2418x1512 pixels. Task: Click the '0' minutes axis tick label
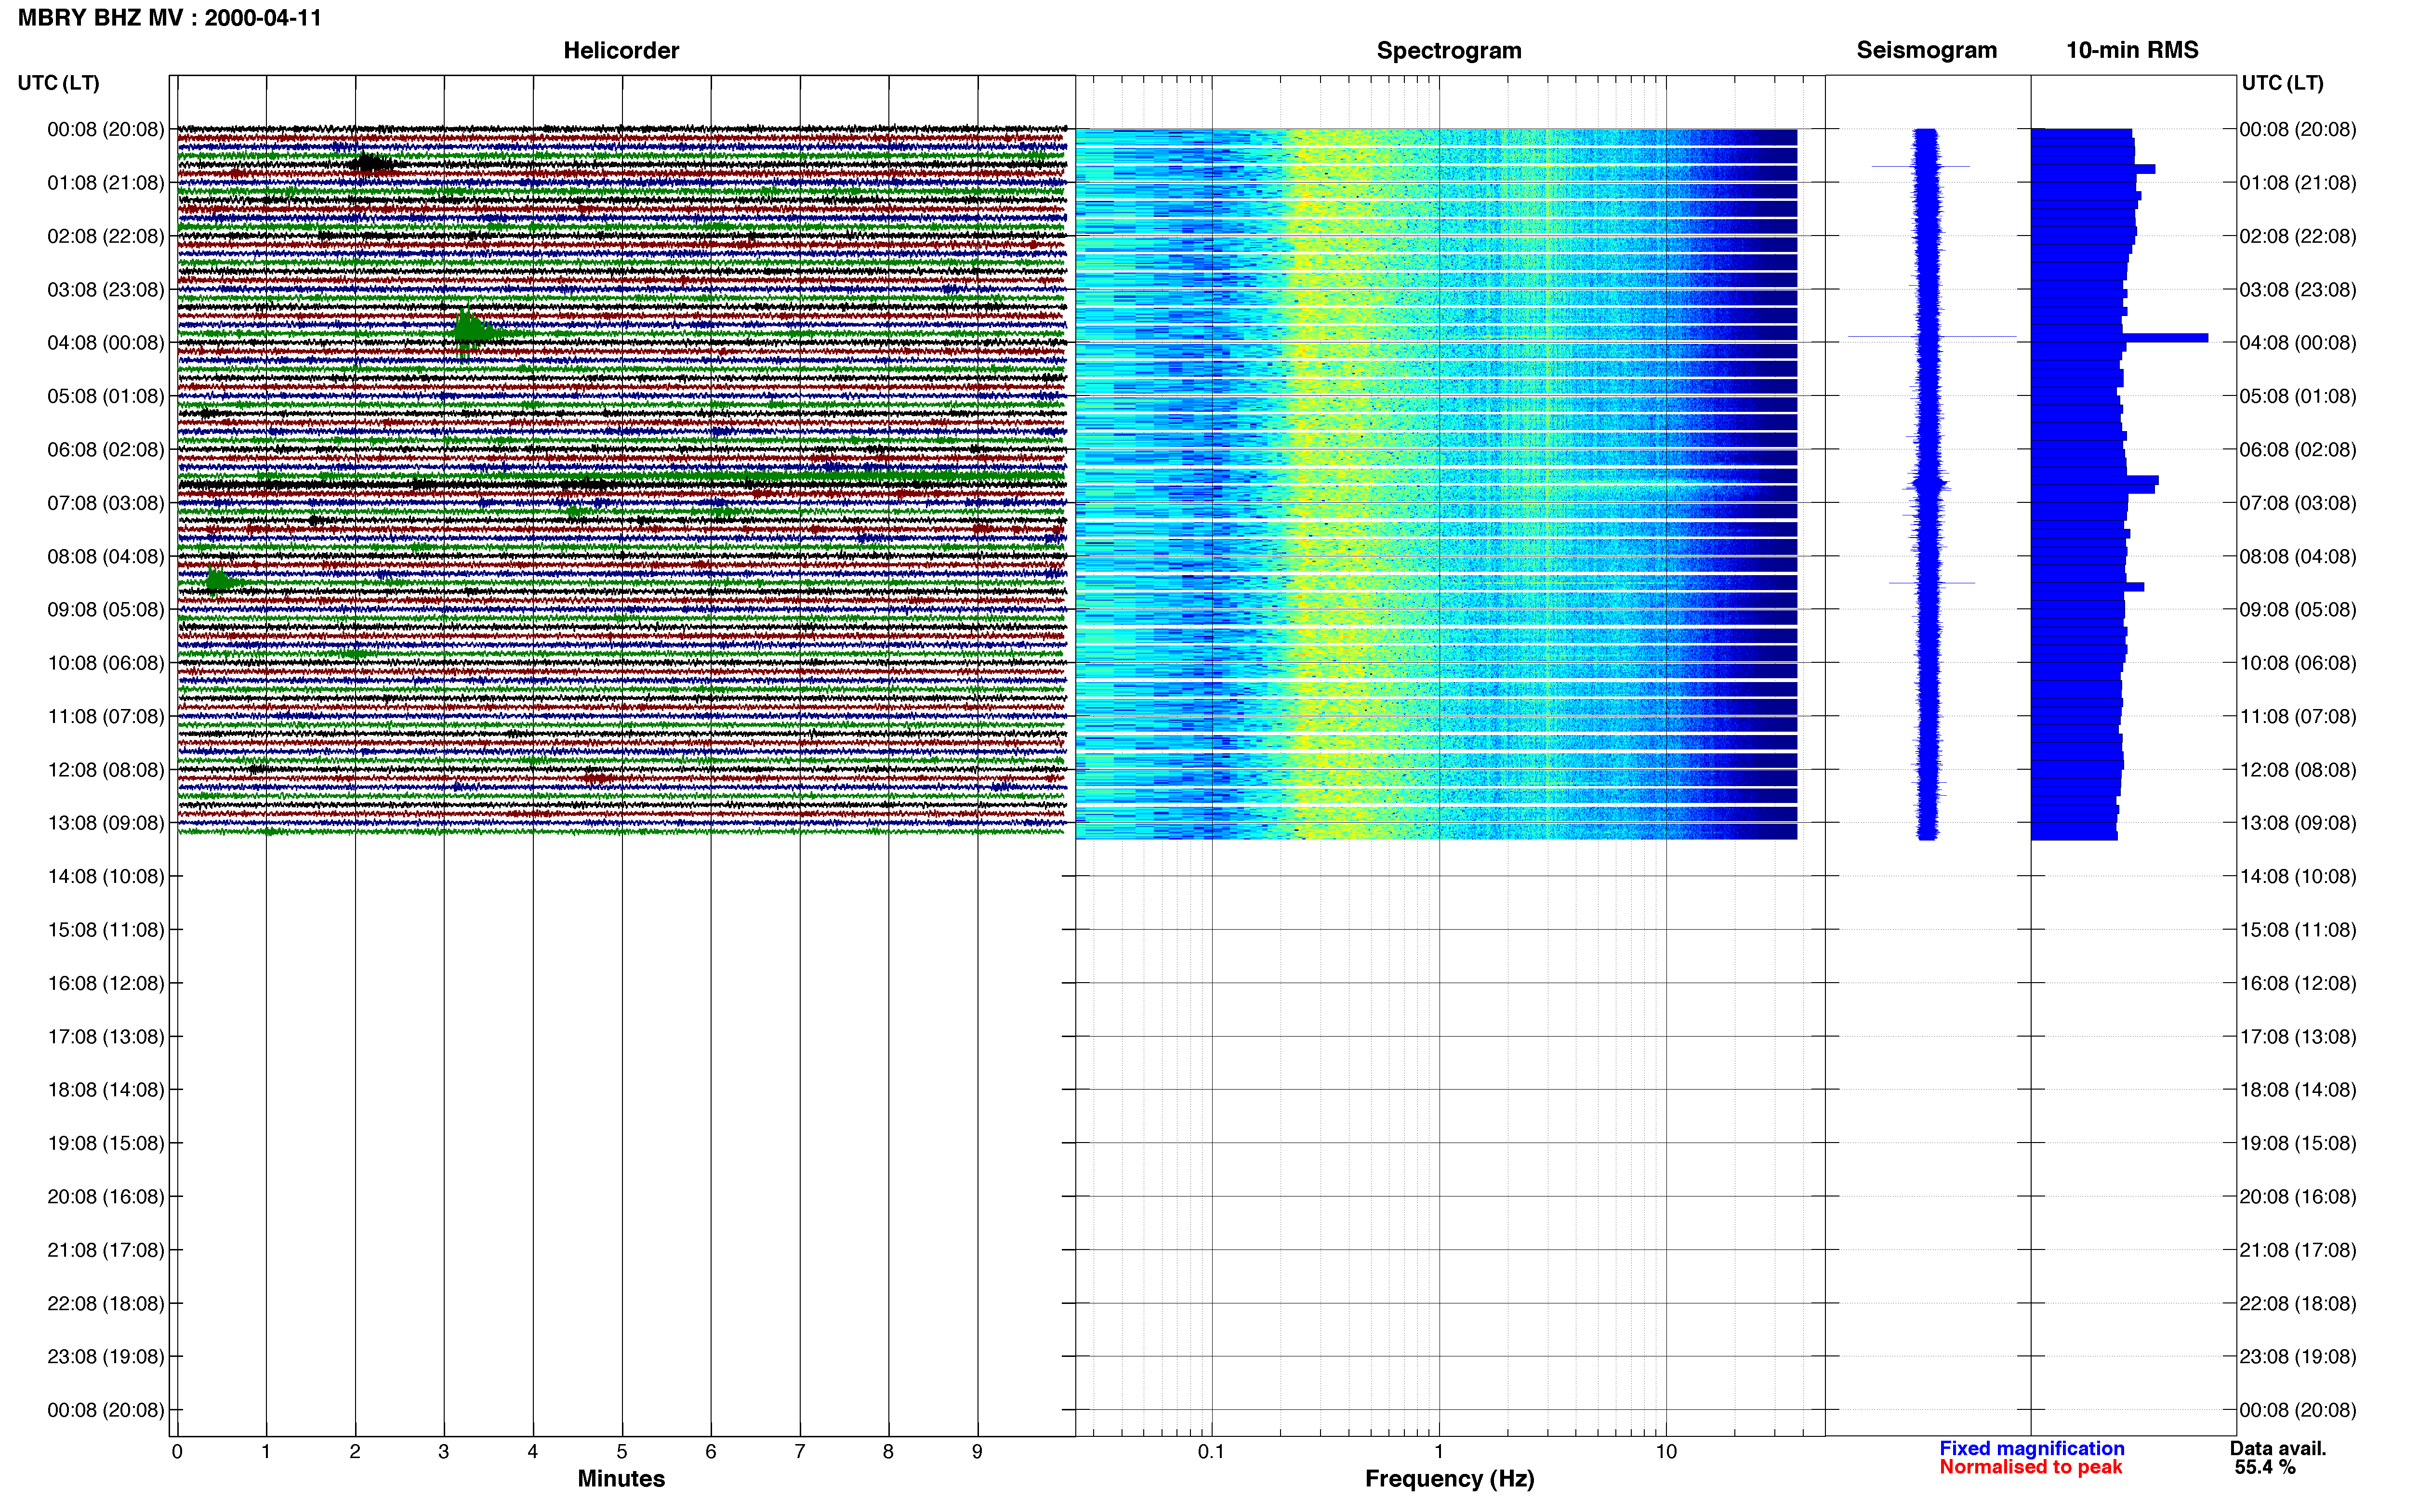click(x=177, y=1451)
